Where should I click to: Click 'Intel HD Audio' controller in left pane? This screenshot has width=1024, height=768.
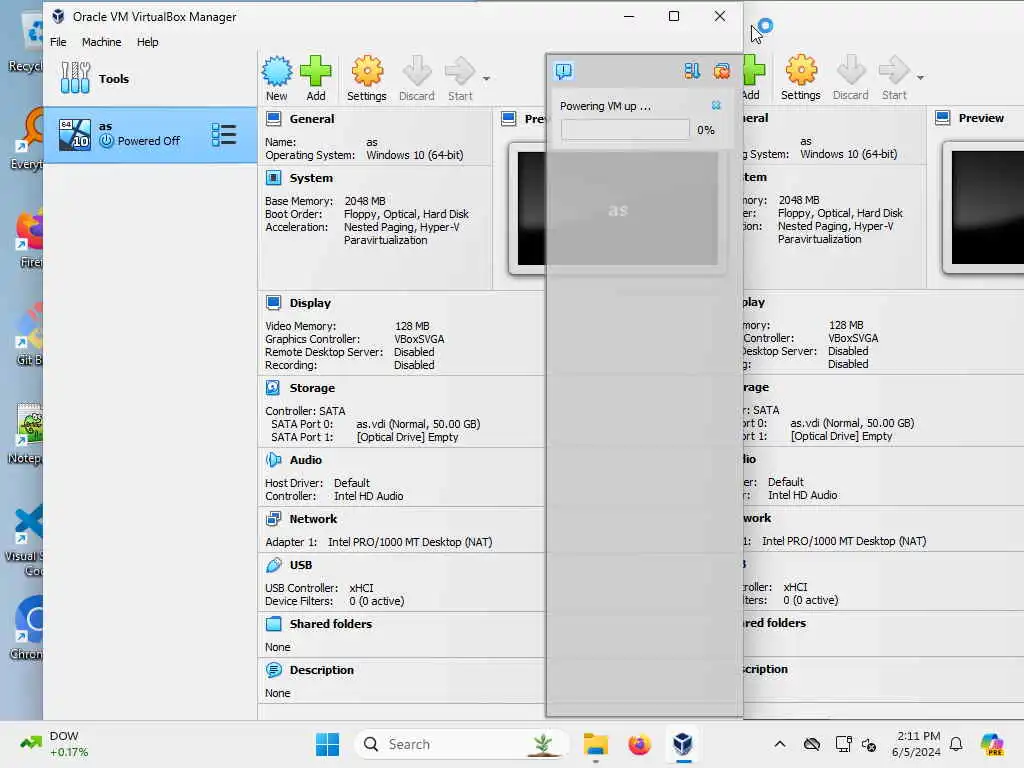click(x=368, y=496)
